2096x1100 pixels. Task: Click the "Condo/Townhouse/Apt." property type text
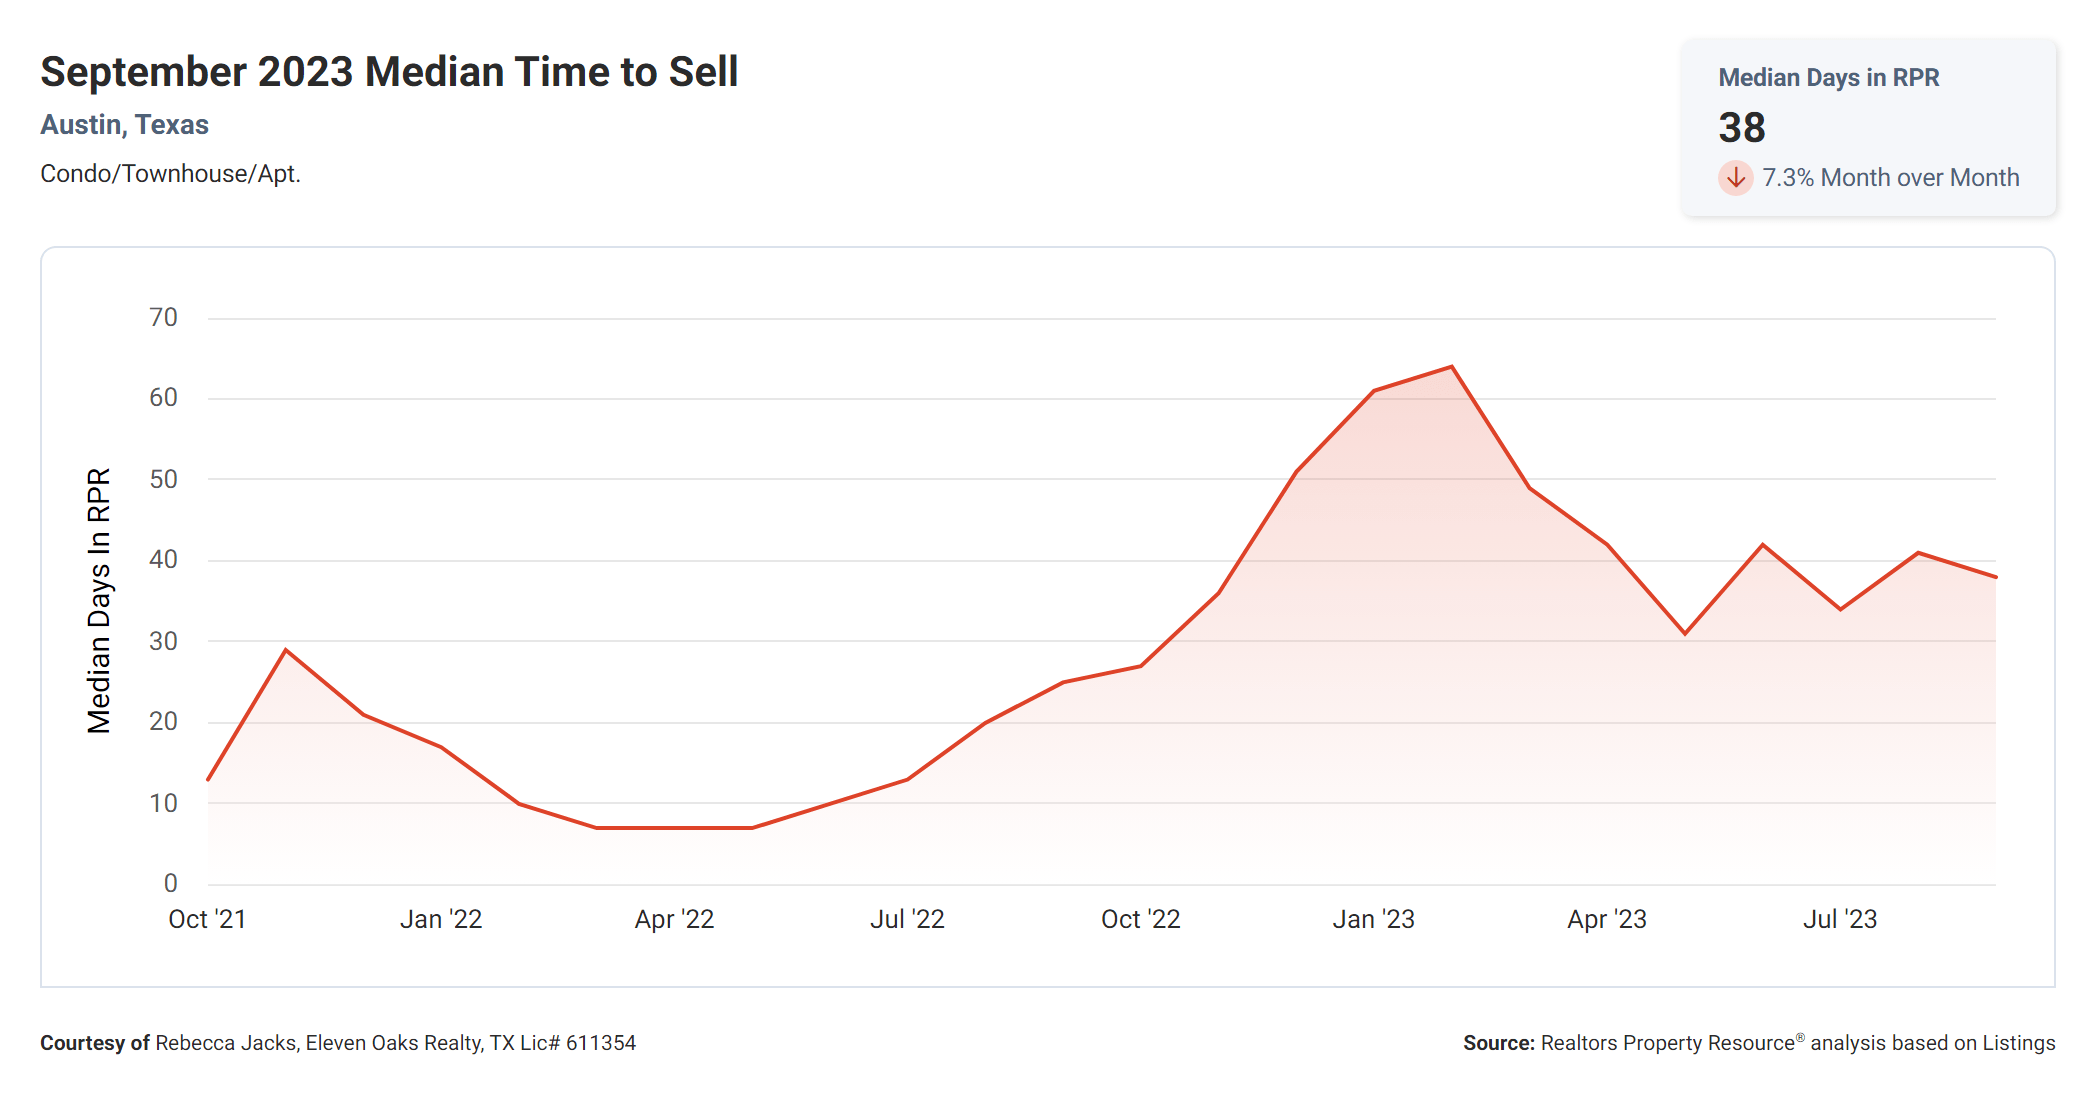pyautogui.click(x=170, y=174)
